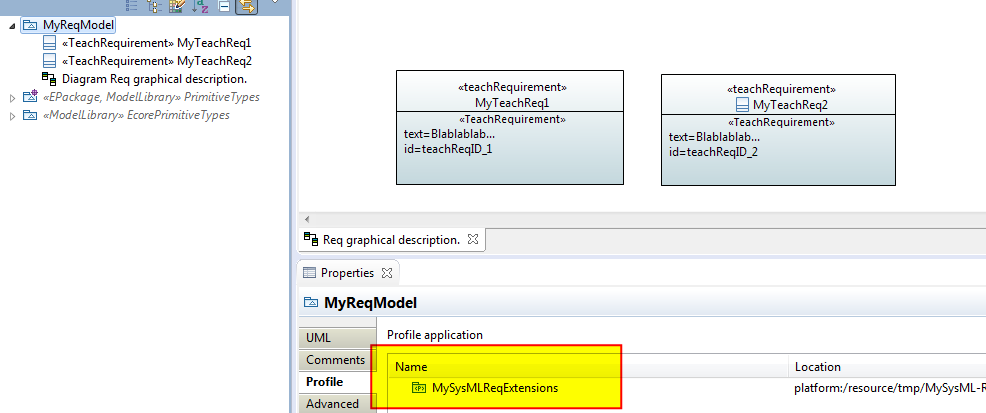Click the MyReqModel package icon in tree
The height and width of the screenshot is (413, 986).
pos(30,25)
